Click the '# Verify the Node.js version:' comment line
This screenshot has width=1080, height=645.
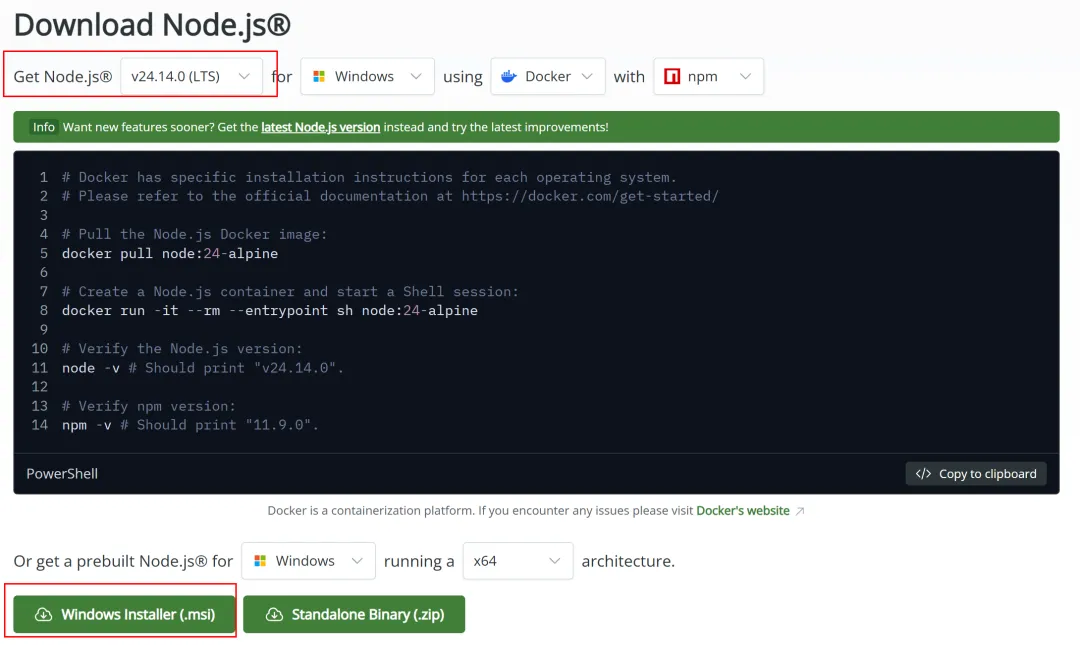[x=182, y=349]
